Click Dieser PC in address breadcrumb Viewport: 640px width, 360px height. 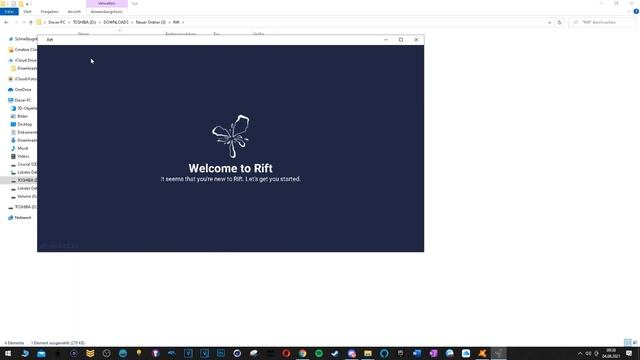57,22
